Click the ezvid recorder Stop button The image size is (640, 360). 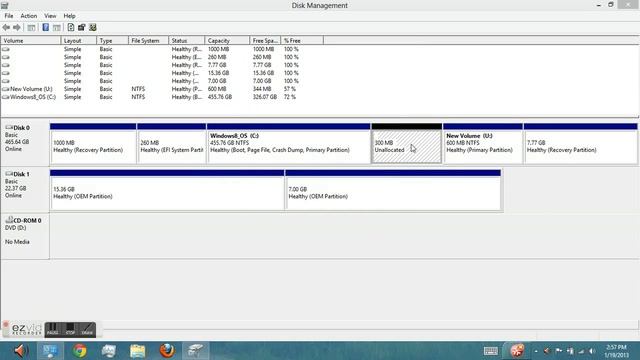pos(70,329)
